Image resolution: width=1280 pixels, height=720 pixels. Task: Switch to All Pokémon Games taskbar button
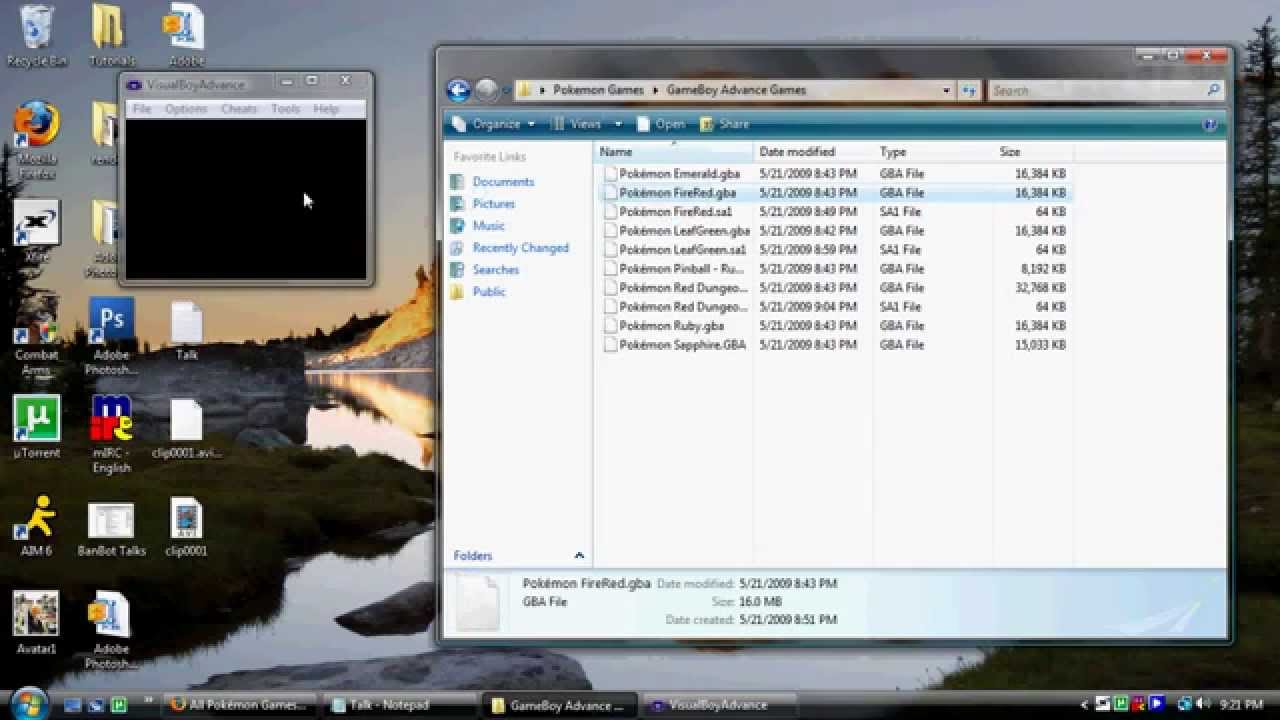[241, 705]
